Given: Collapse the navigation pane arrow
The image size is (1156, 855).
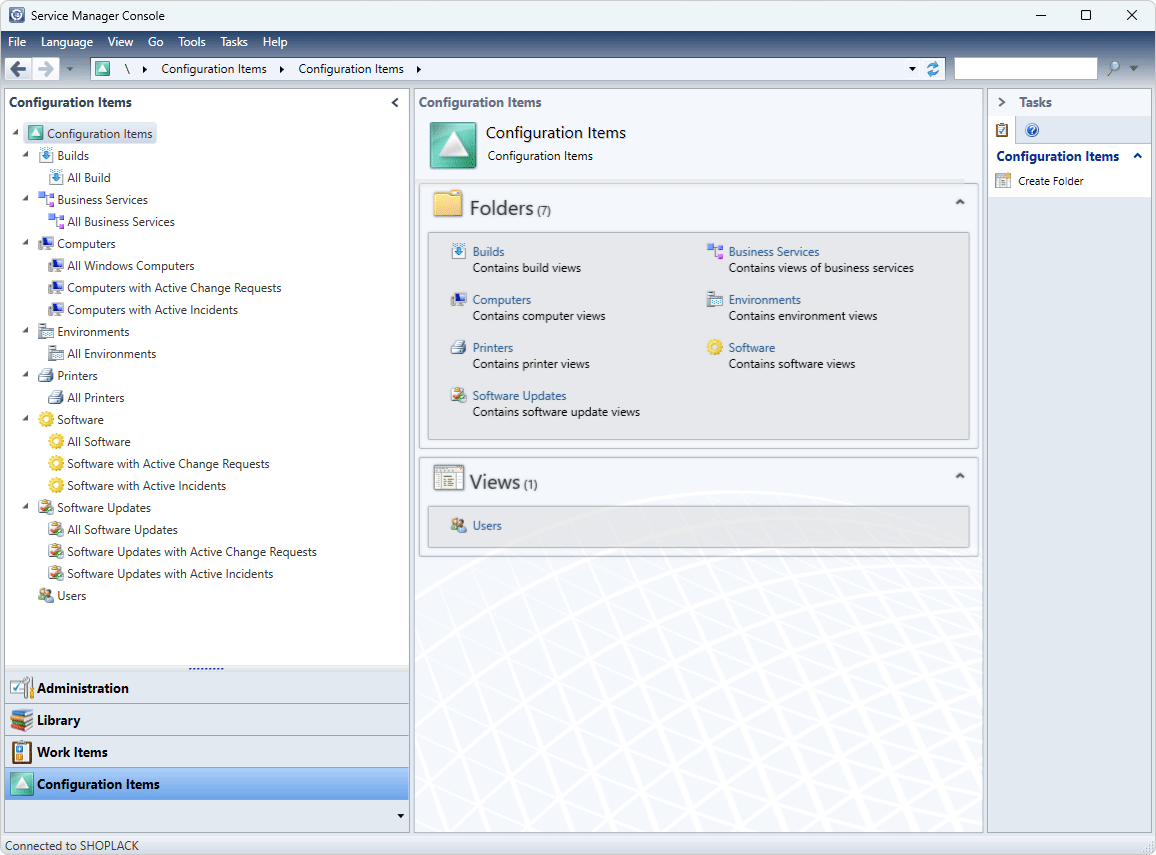Looking at the screenshot, I should coord(395,102).
